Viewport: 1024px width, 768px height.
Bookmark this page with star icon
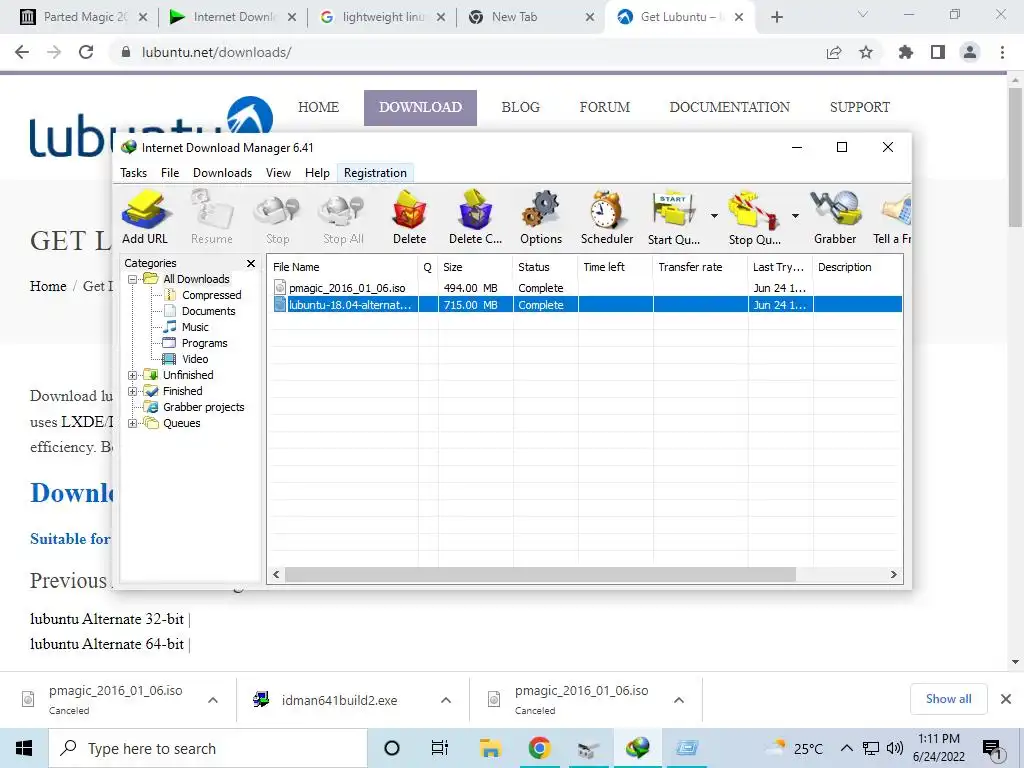866,52
